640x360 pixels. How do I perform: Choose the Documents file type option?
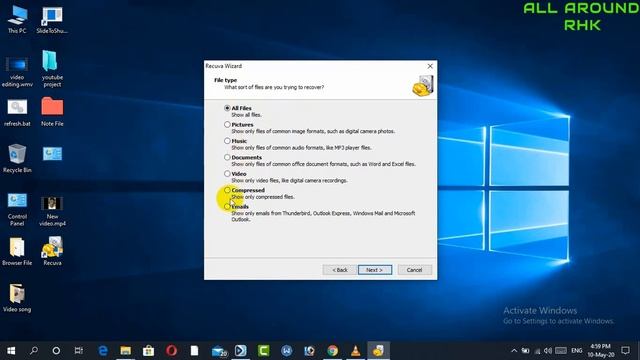coord(227,157)
